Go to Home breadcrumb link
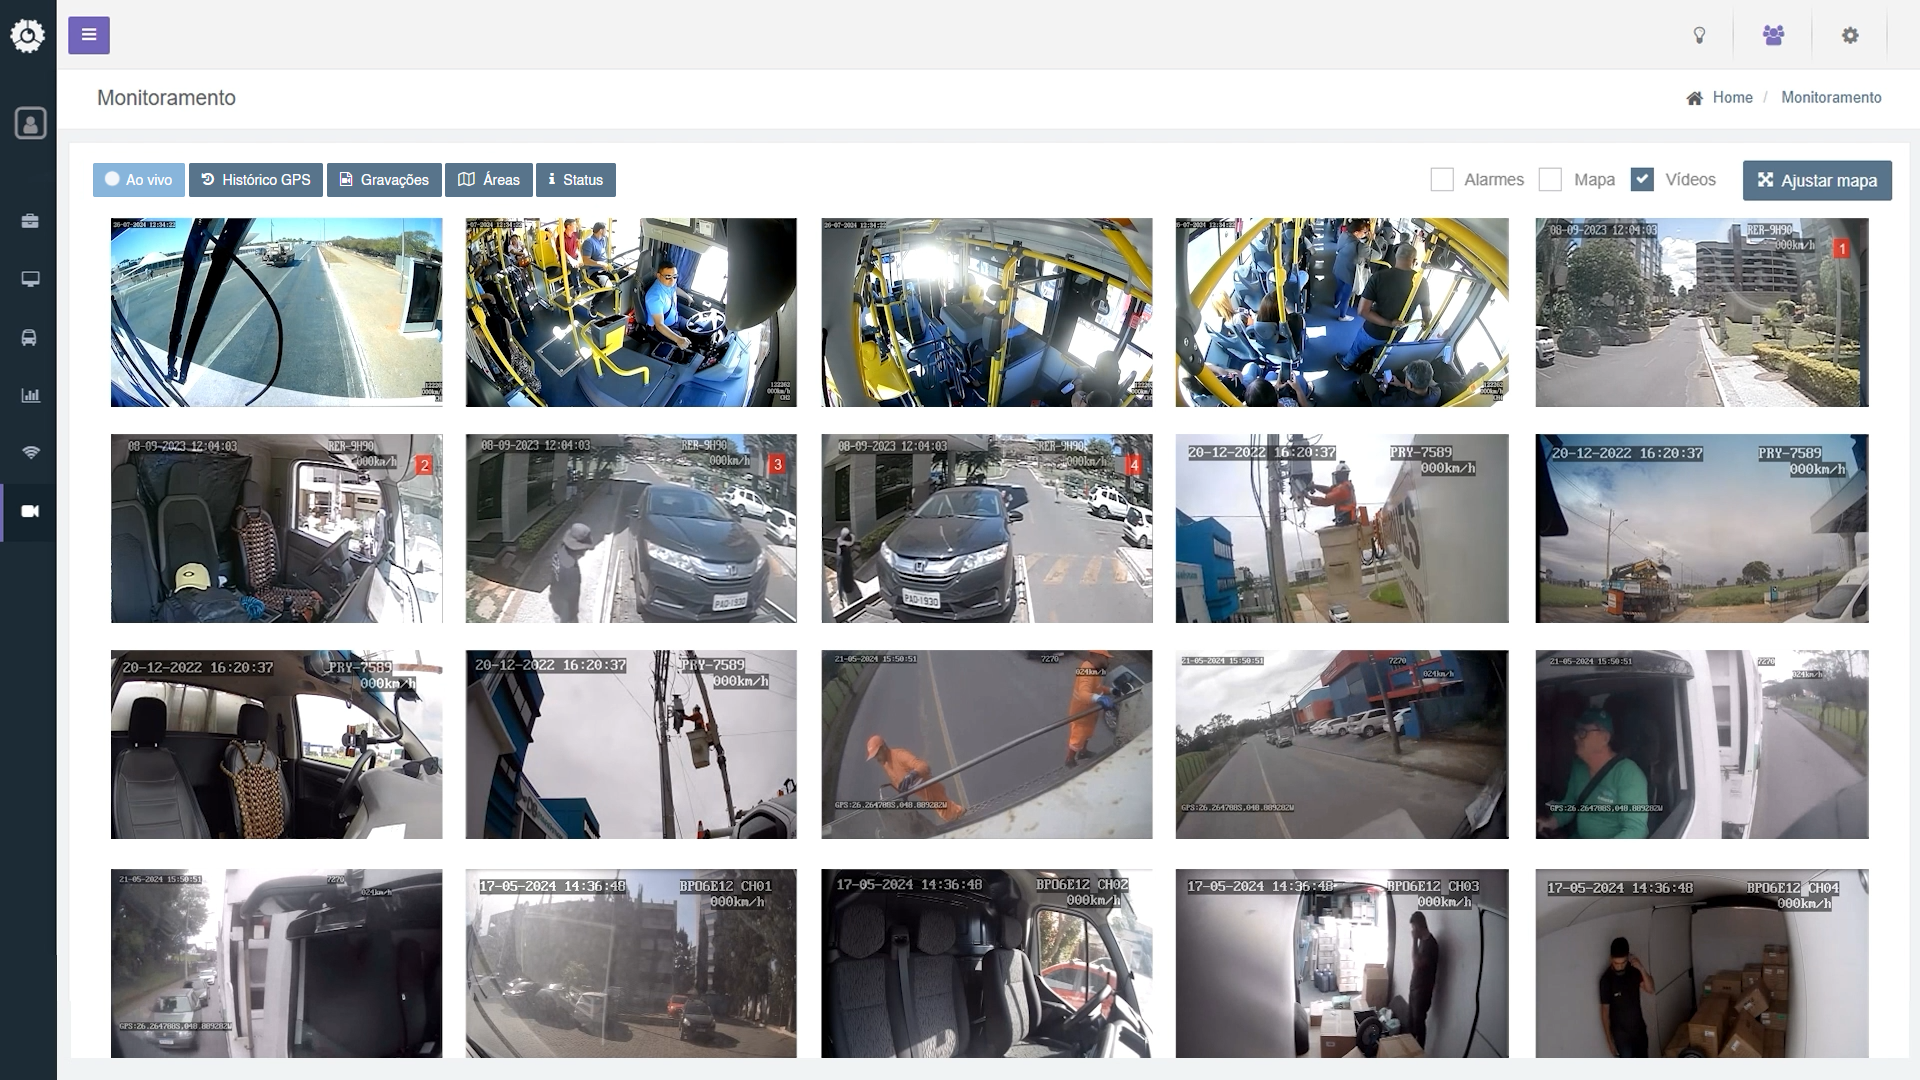 coord(1732,98)
